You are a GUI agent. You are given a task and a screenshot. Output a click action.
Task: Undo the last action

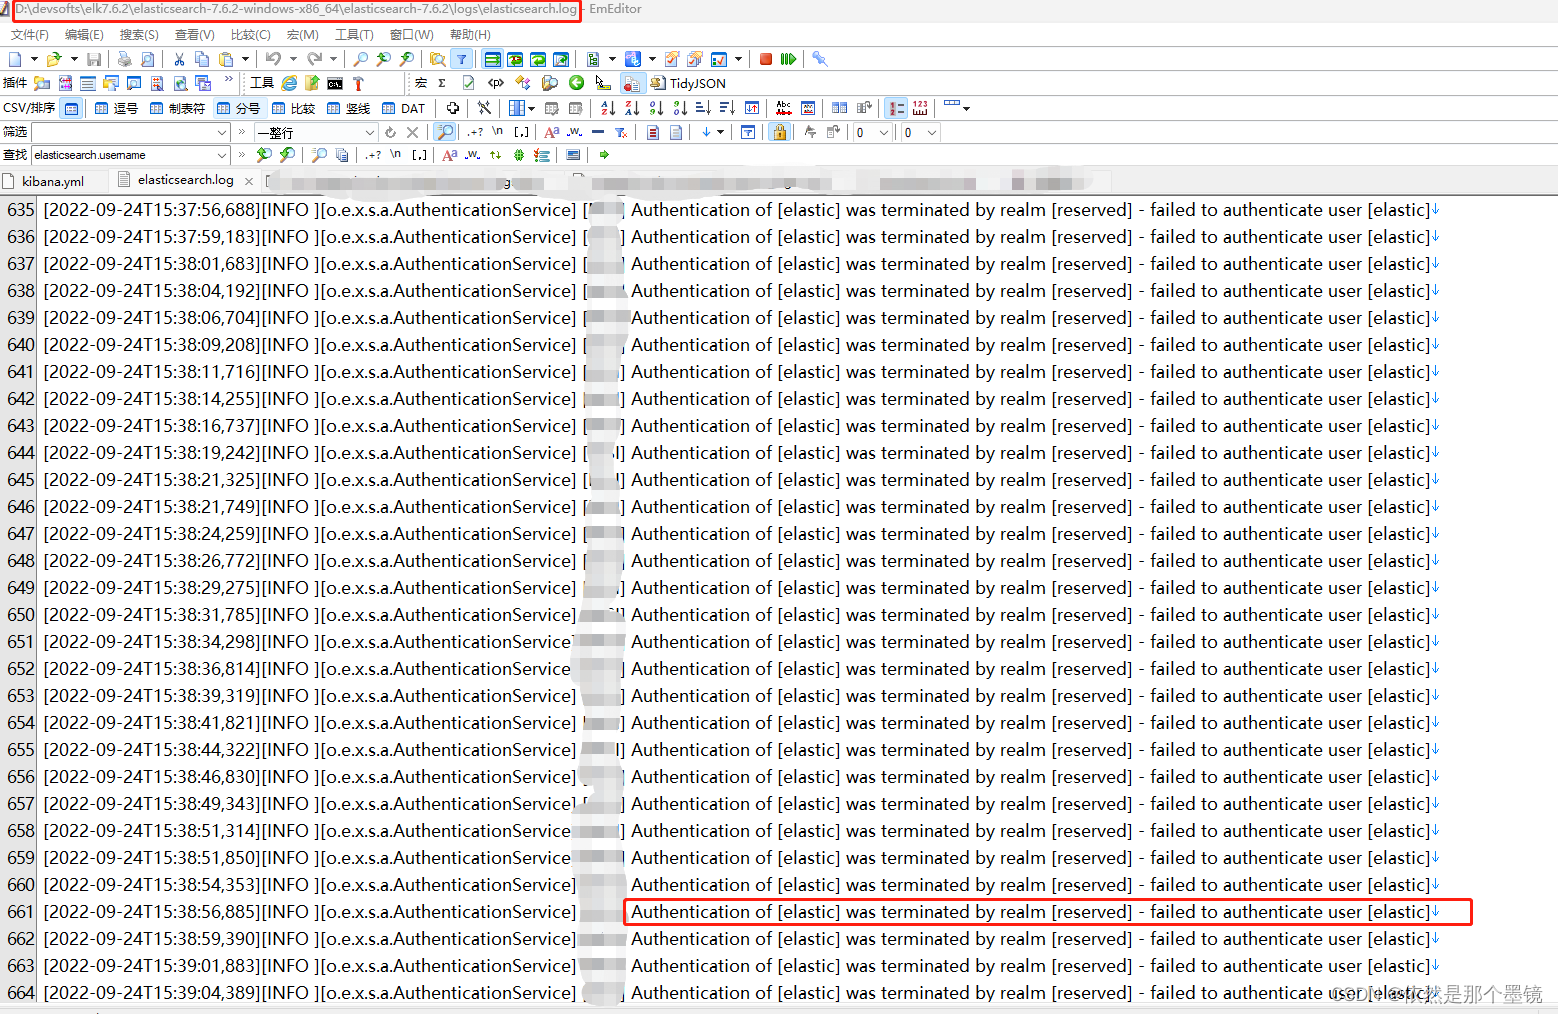click(273, 59)
